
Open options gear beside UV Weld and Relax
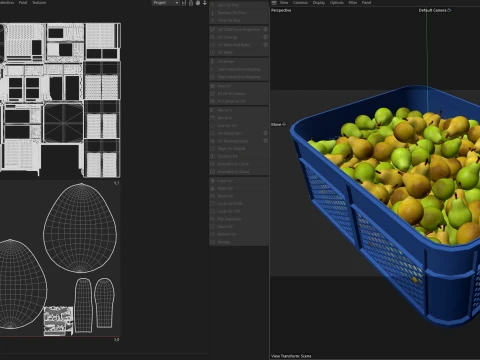coord(265,45)
